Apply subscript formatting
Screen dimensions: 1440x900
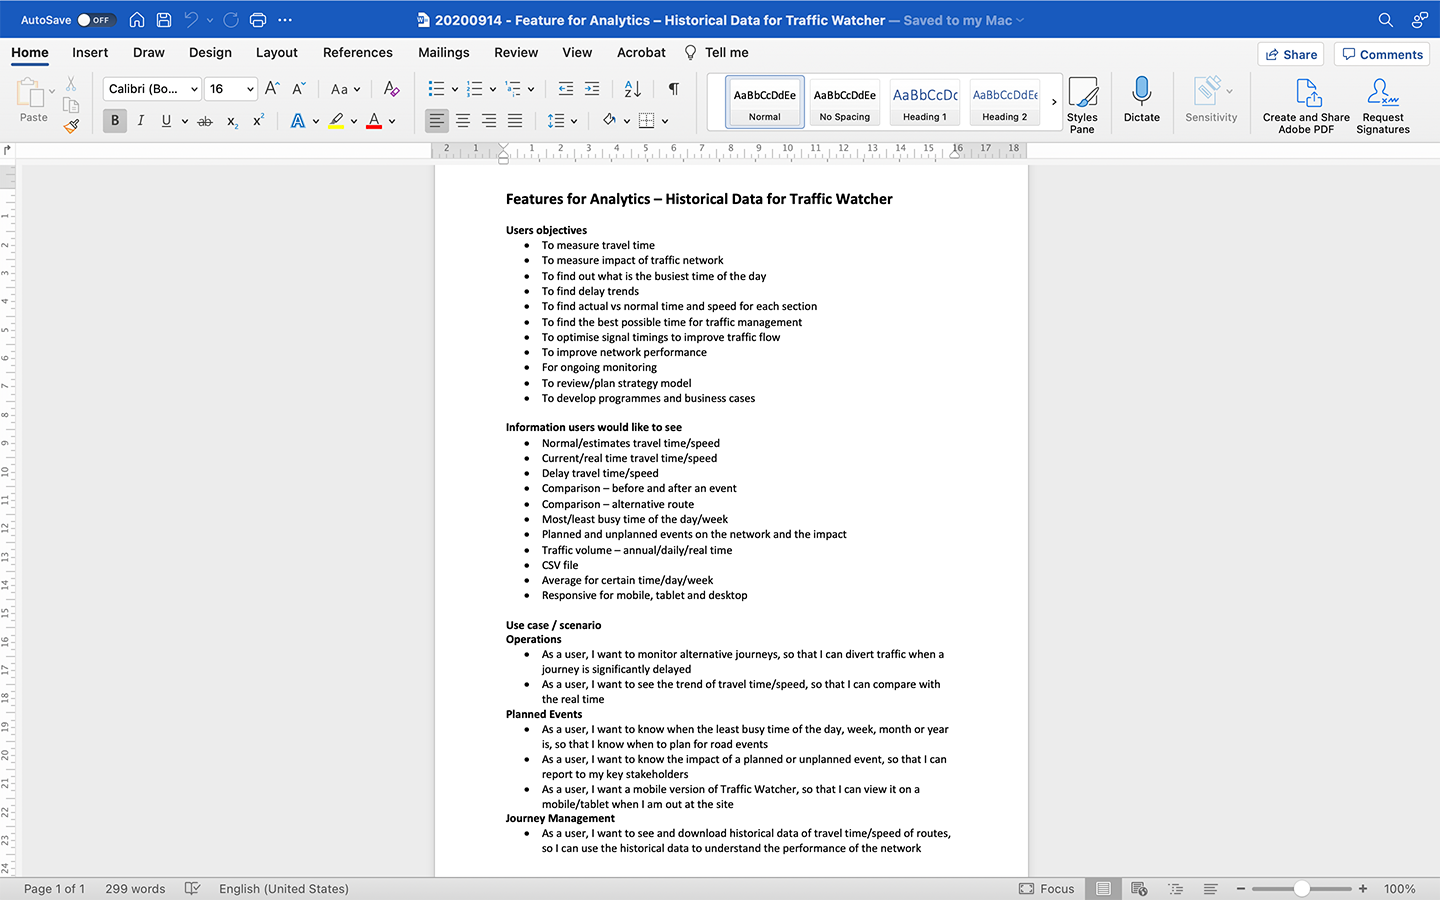[232, 121]
